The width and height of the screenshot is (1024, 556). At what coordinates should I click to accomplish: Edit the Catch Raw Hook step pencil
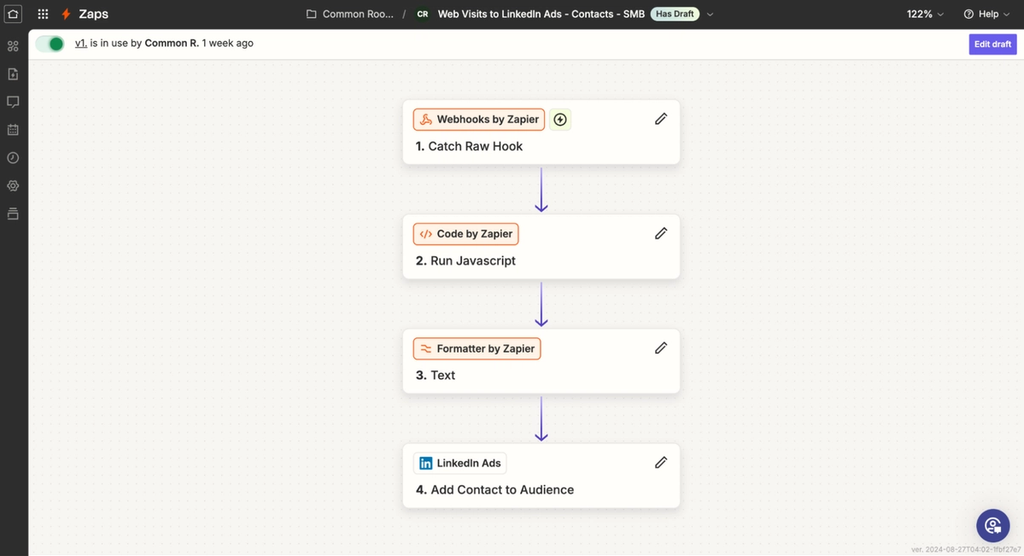(x=661, y=119)
